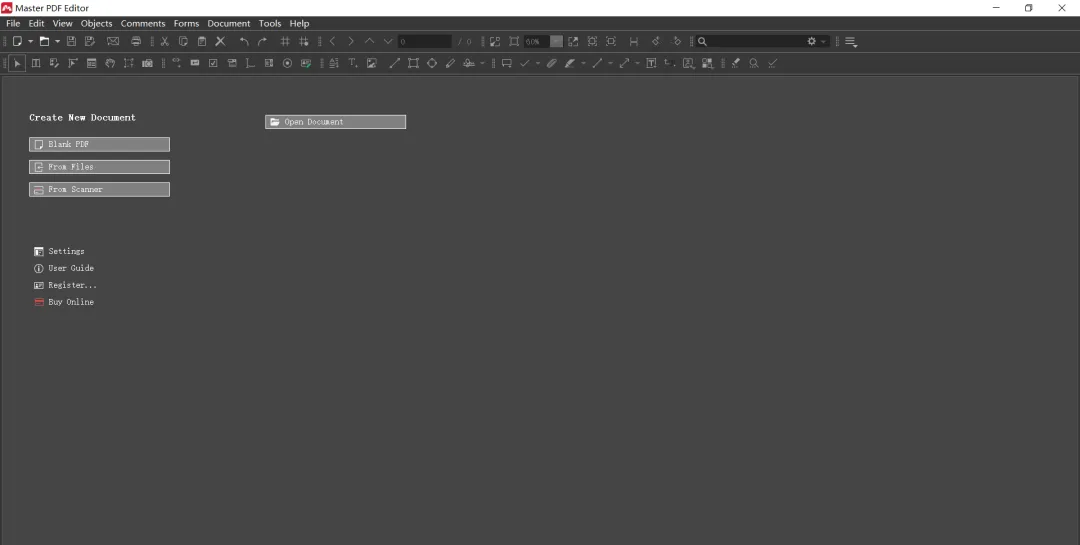
Task: Click the Buy Online link
Action: tap(64, 302)
